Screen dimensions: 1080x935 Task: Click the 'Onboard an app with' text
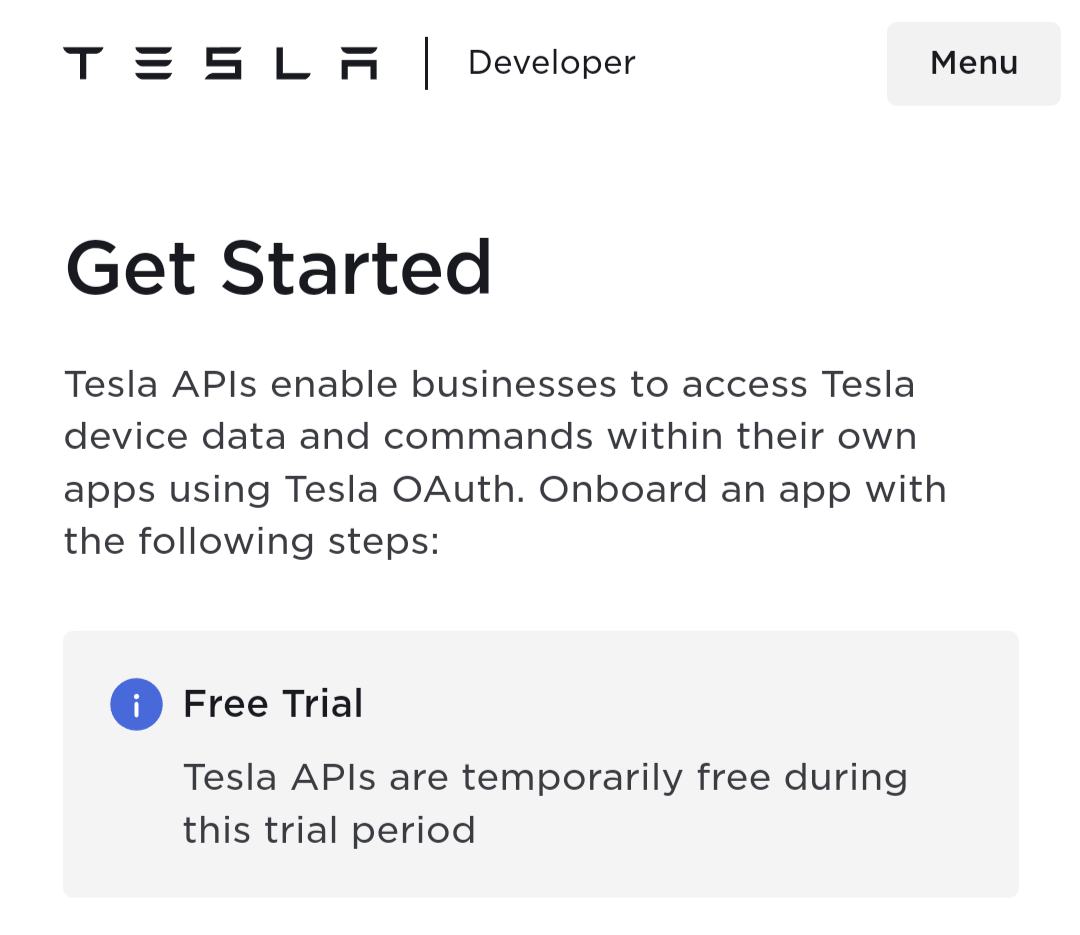pos(742,490)
